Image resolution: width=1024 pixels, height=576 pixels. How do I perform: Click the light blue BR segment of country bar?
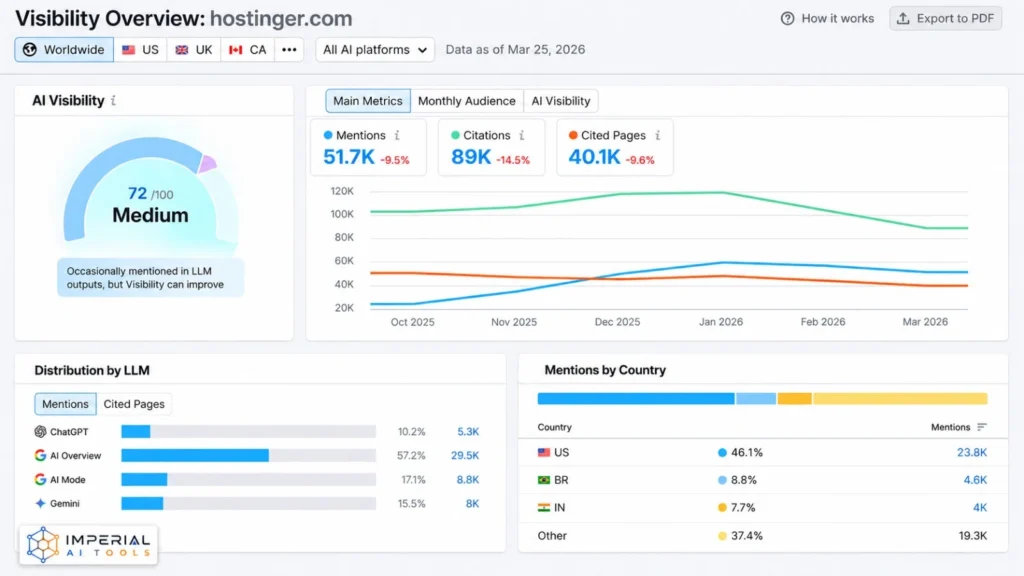click(x=756, y=398)
